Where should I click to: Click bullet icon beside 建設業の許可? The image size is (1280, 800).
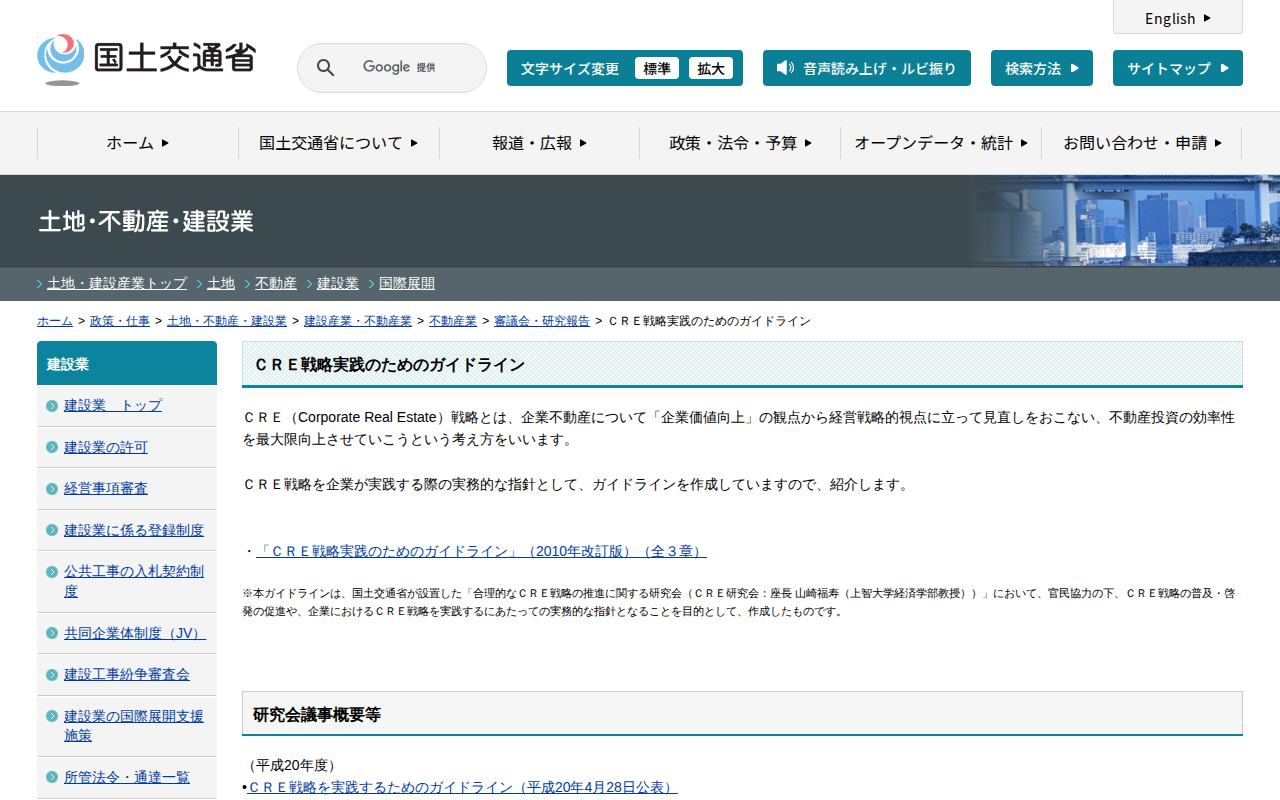[52, 447]
